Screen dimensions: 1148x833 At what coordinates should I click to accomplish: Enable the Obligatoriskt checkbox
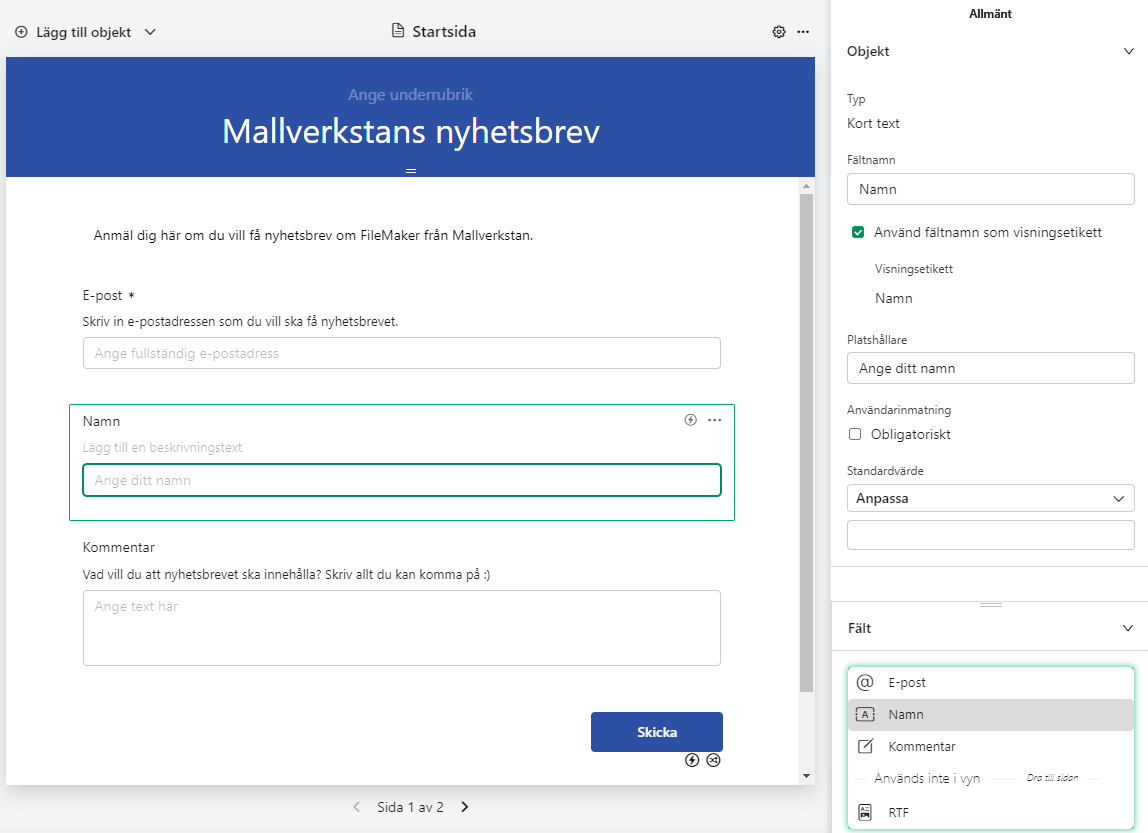pyautogui.click(x=854, y=434)
